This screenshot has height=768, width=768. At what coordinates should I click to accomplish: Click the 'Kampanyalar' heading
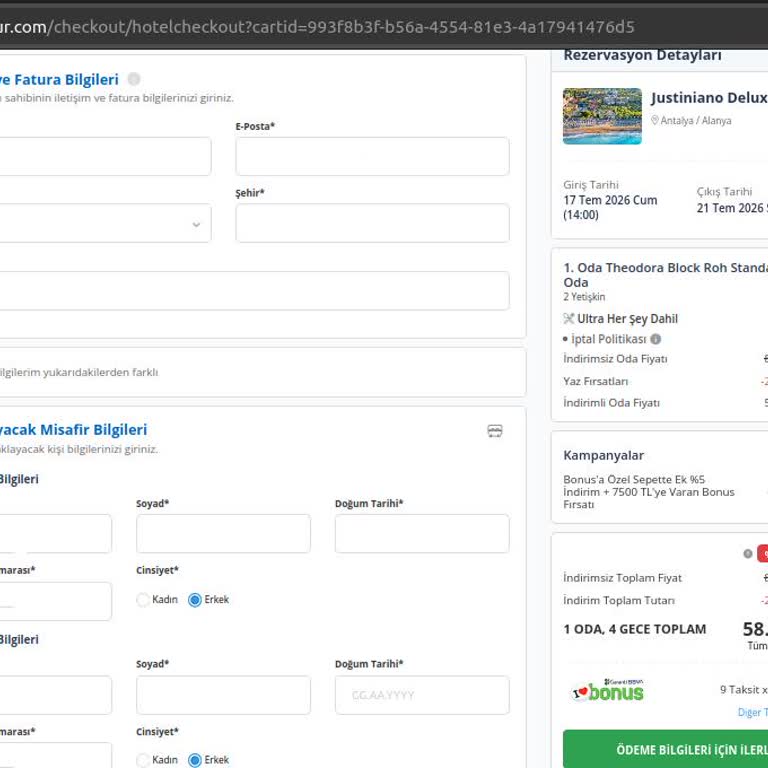(603, 456)
